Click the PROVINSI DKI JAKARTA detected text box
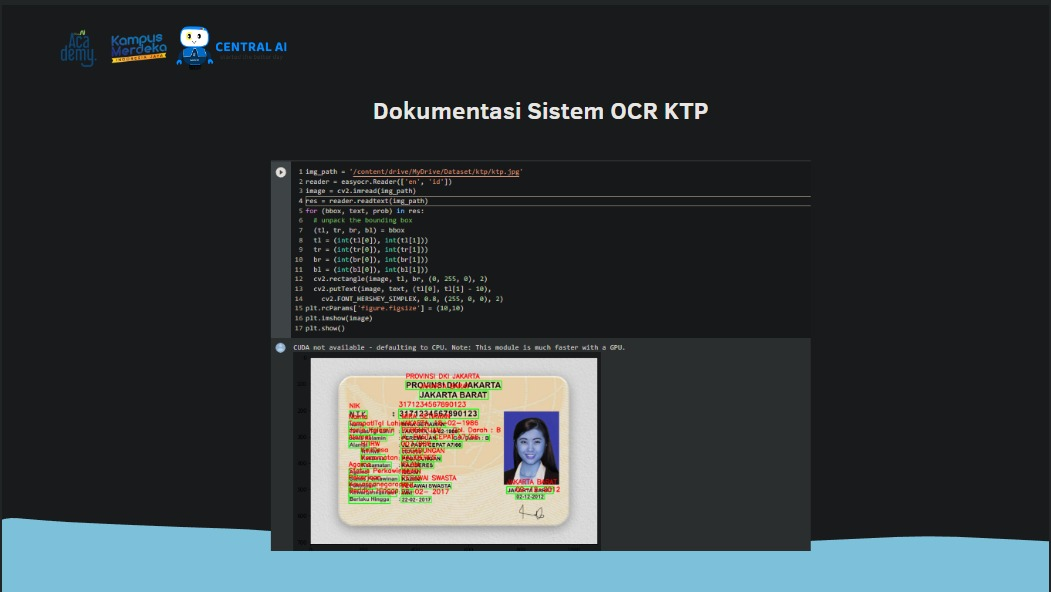The width and height of the screenshot is (1051, 592). (453, 385)
